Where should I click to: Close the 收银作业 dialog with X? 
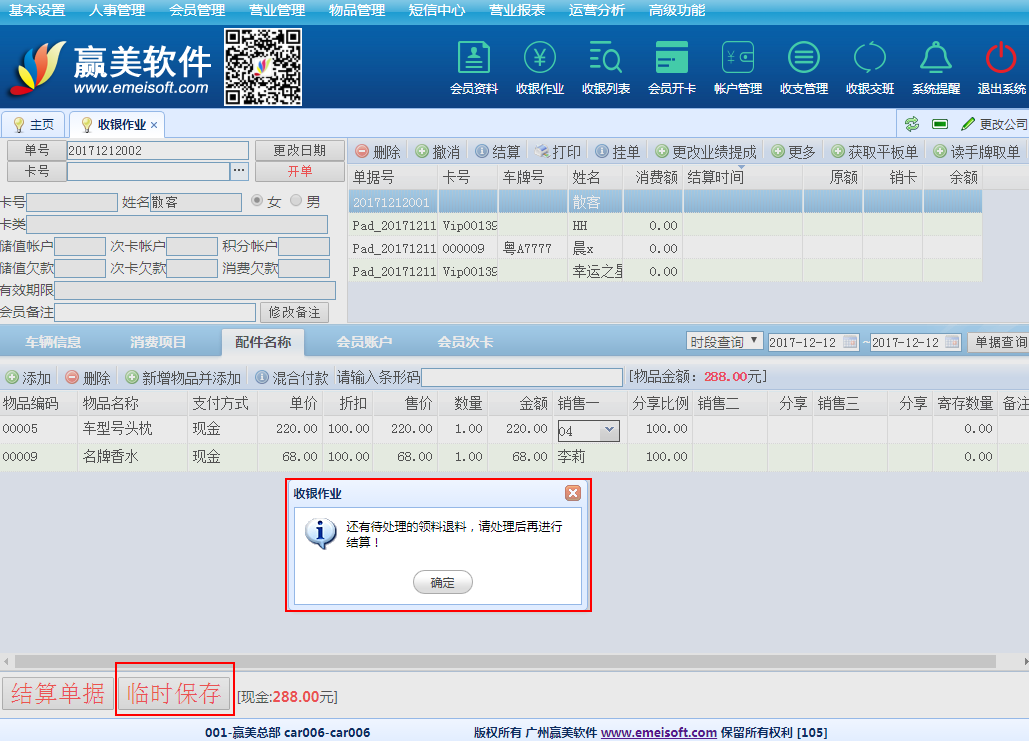(573, 493)
